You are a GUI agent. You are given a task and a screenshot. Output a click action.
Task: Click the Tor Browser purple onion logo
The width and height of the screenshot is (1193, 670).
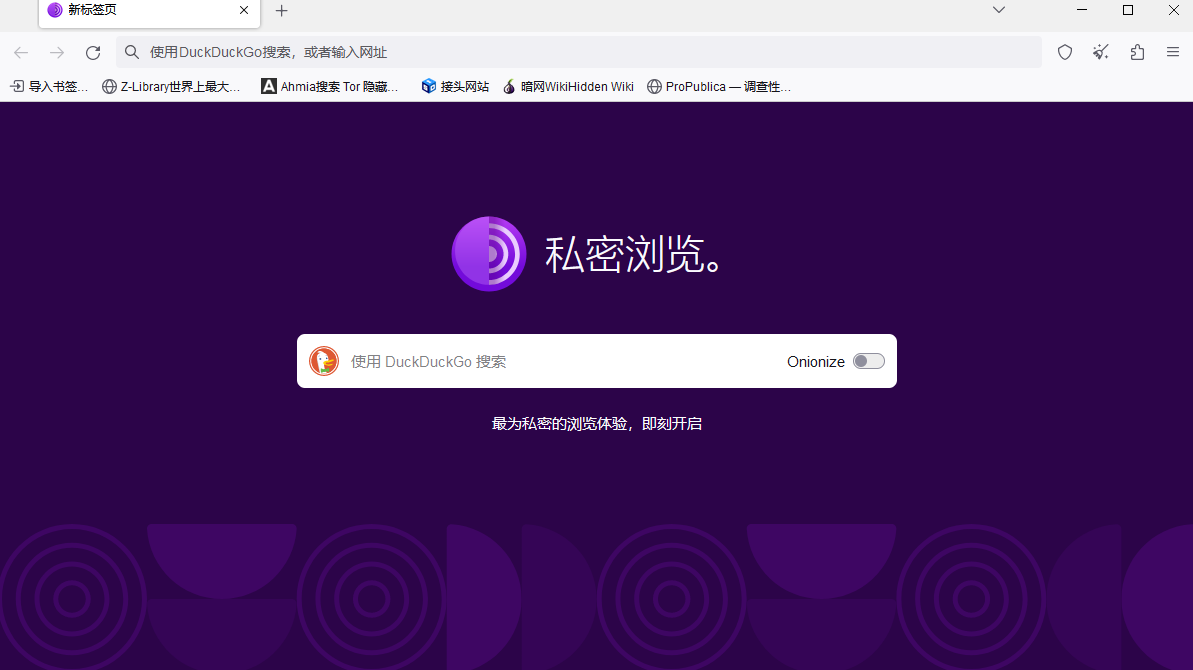pos(488,253)
